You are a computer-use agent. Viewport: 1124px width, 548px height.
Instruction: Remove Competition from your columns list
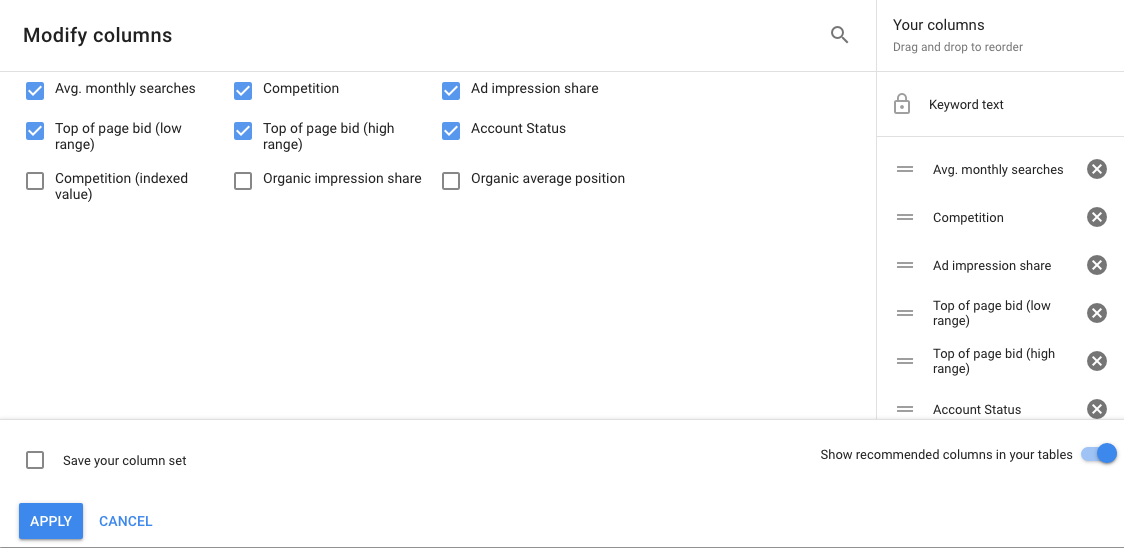point(1097,217)
